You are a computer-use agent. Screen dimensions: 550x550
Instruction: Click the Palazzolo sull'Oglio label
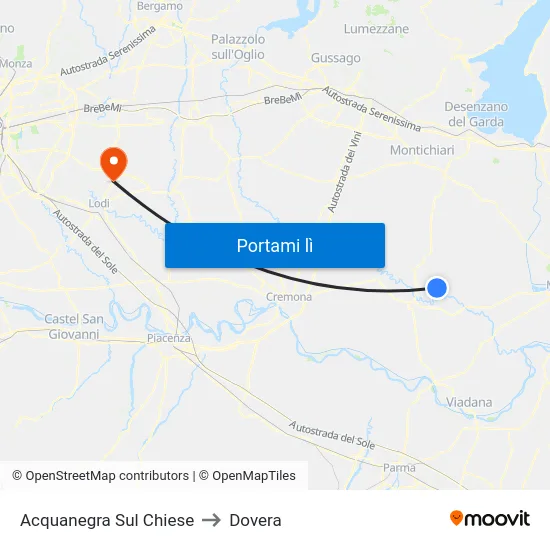(x=238, y=47)
